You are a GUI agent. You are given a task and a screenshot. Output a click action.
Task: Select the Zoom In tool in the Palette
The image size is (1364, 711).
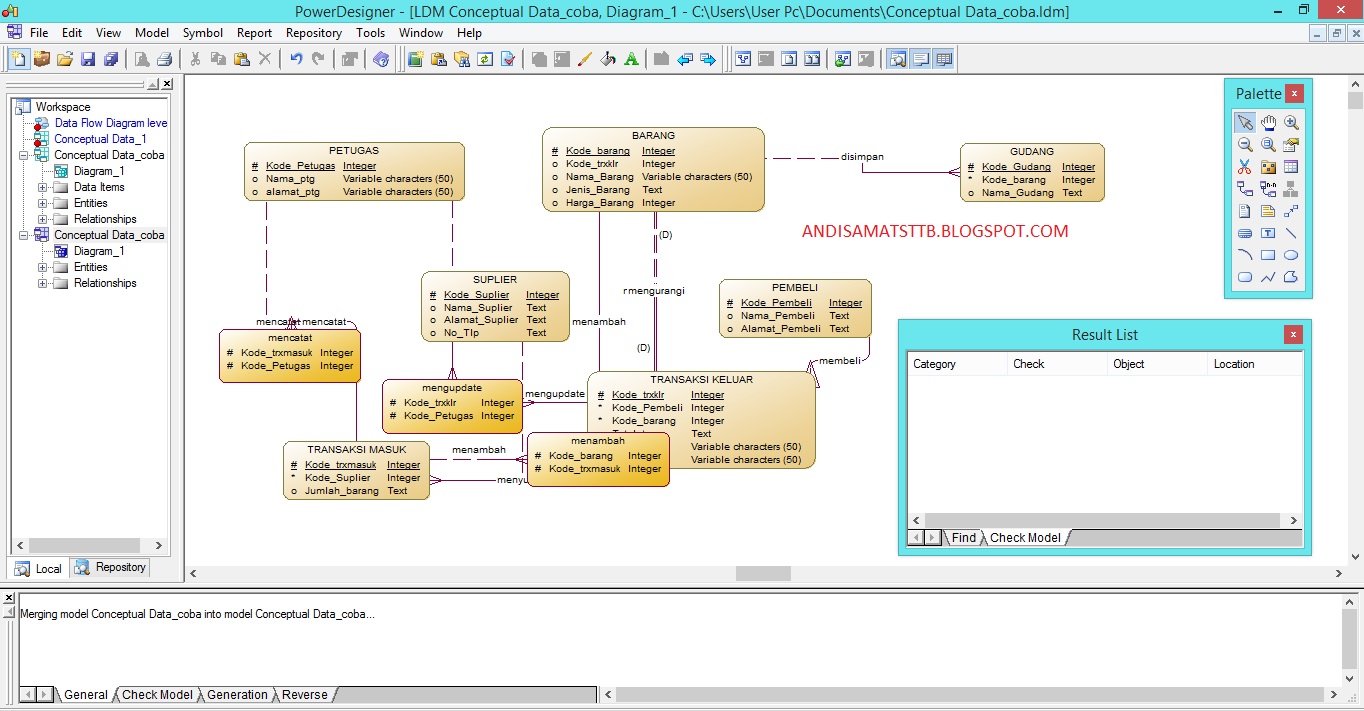tap(1289, 121)
